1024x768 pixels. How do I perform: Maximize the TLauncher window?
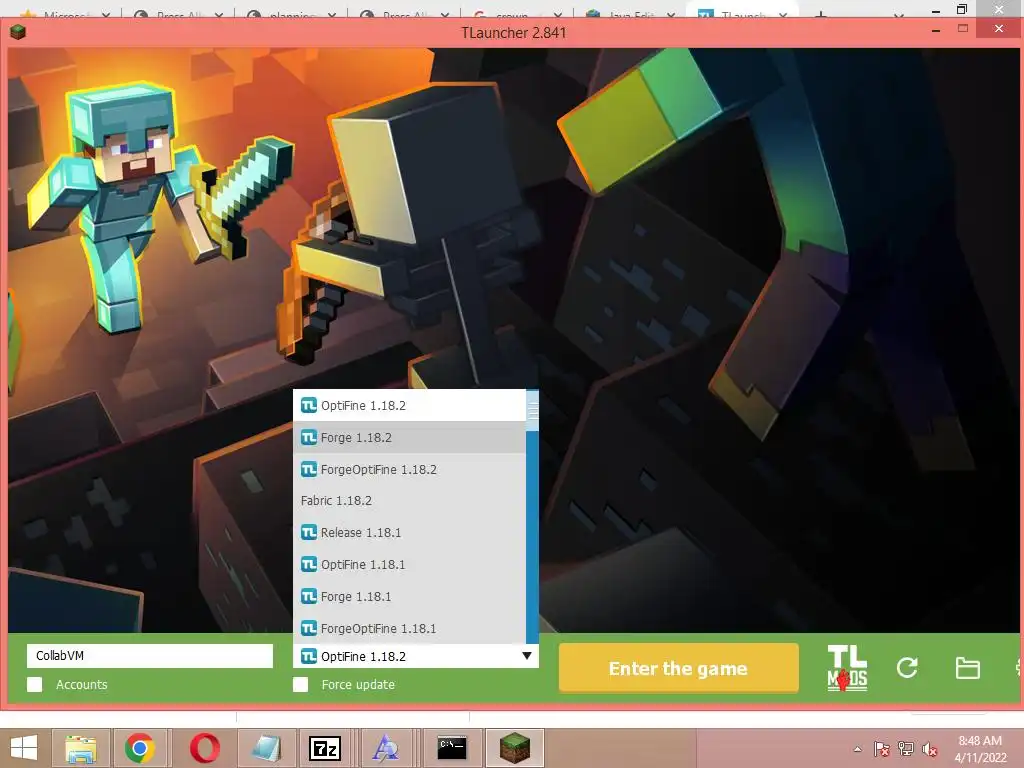(x=963, y=29)
